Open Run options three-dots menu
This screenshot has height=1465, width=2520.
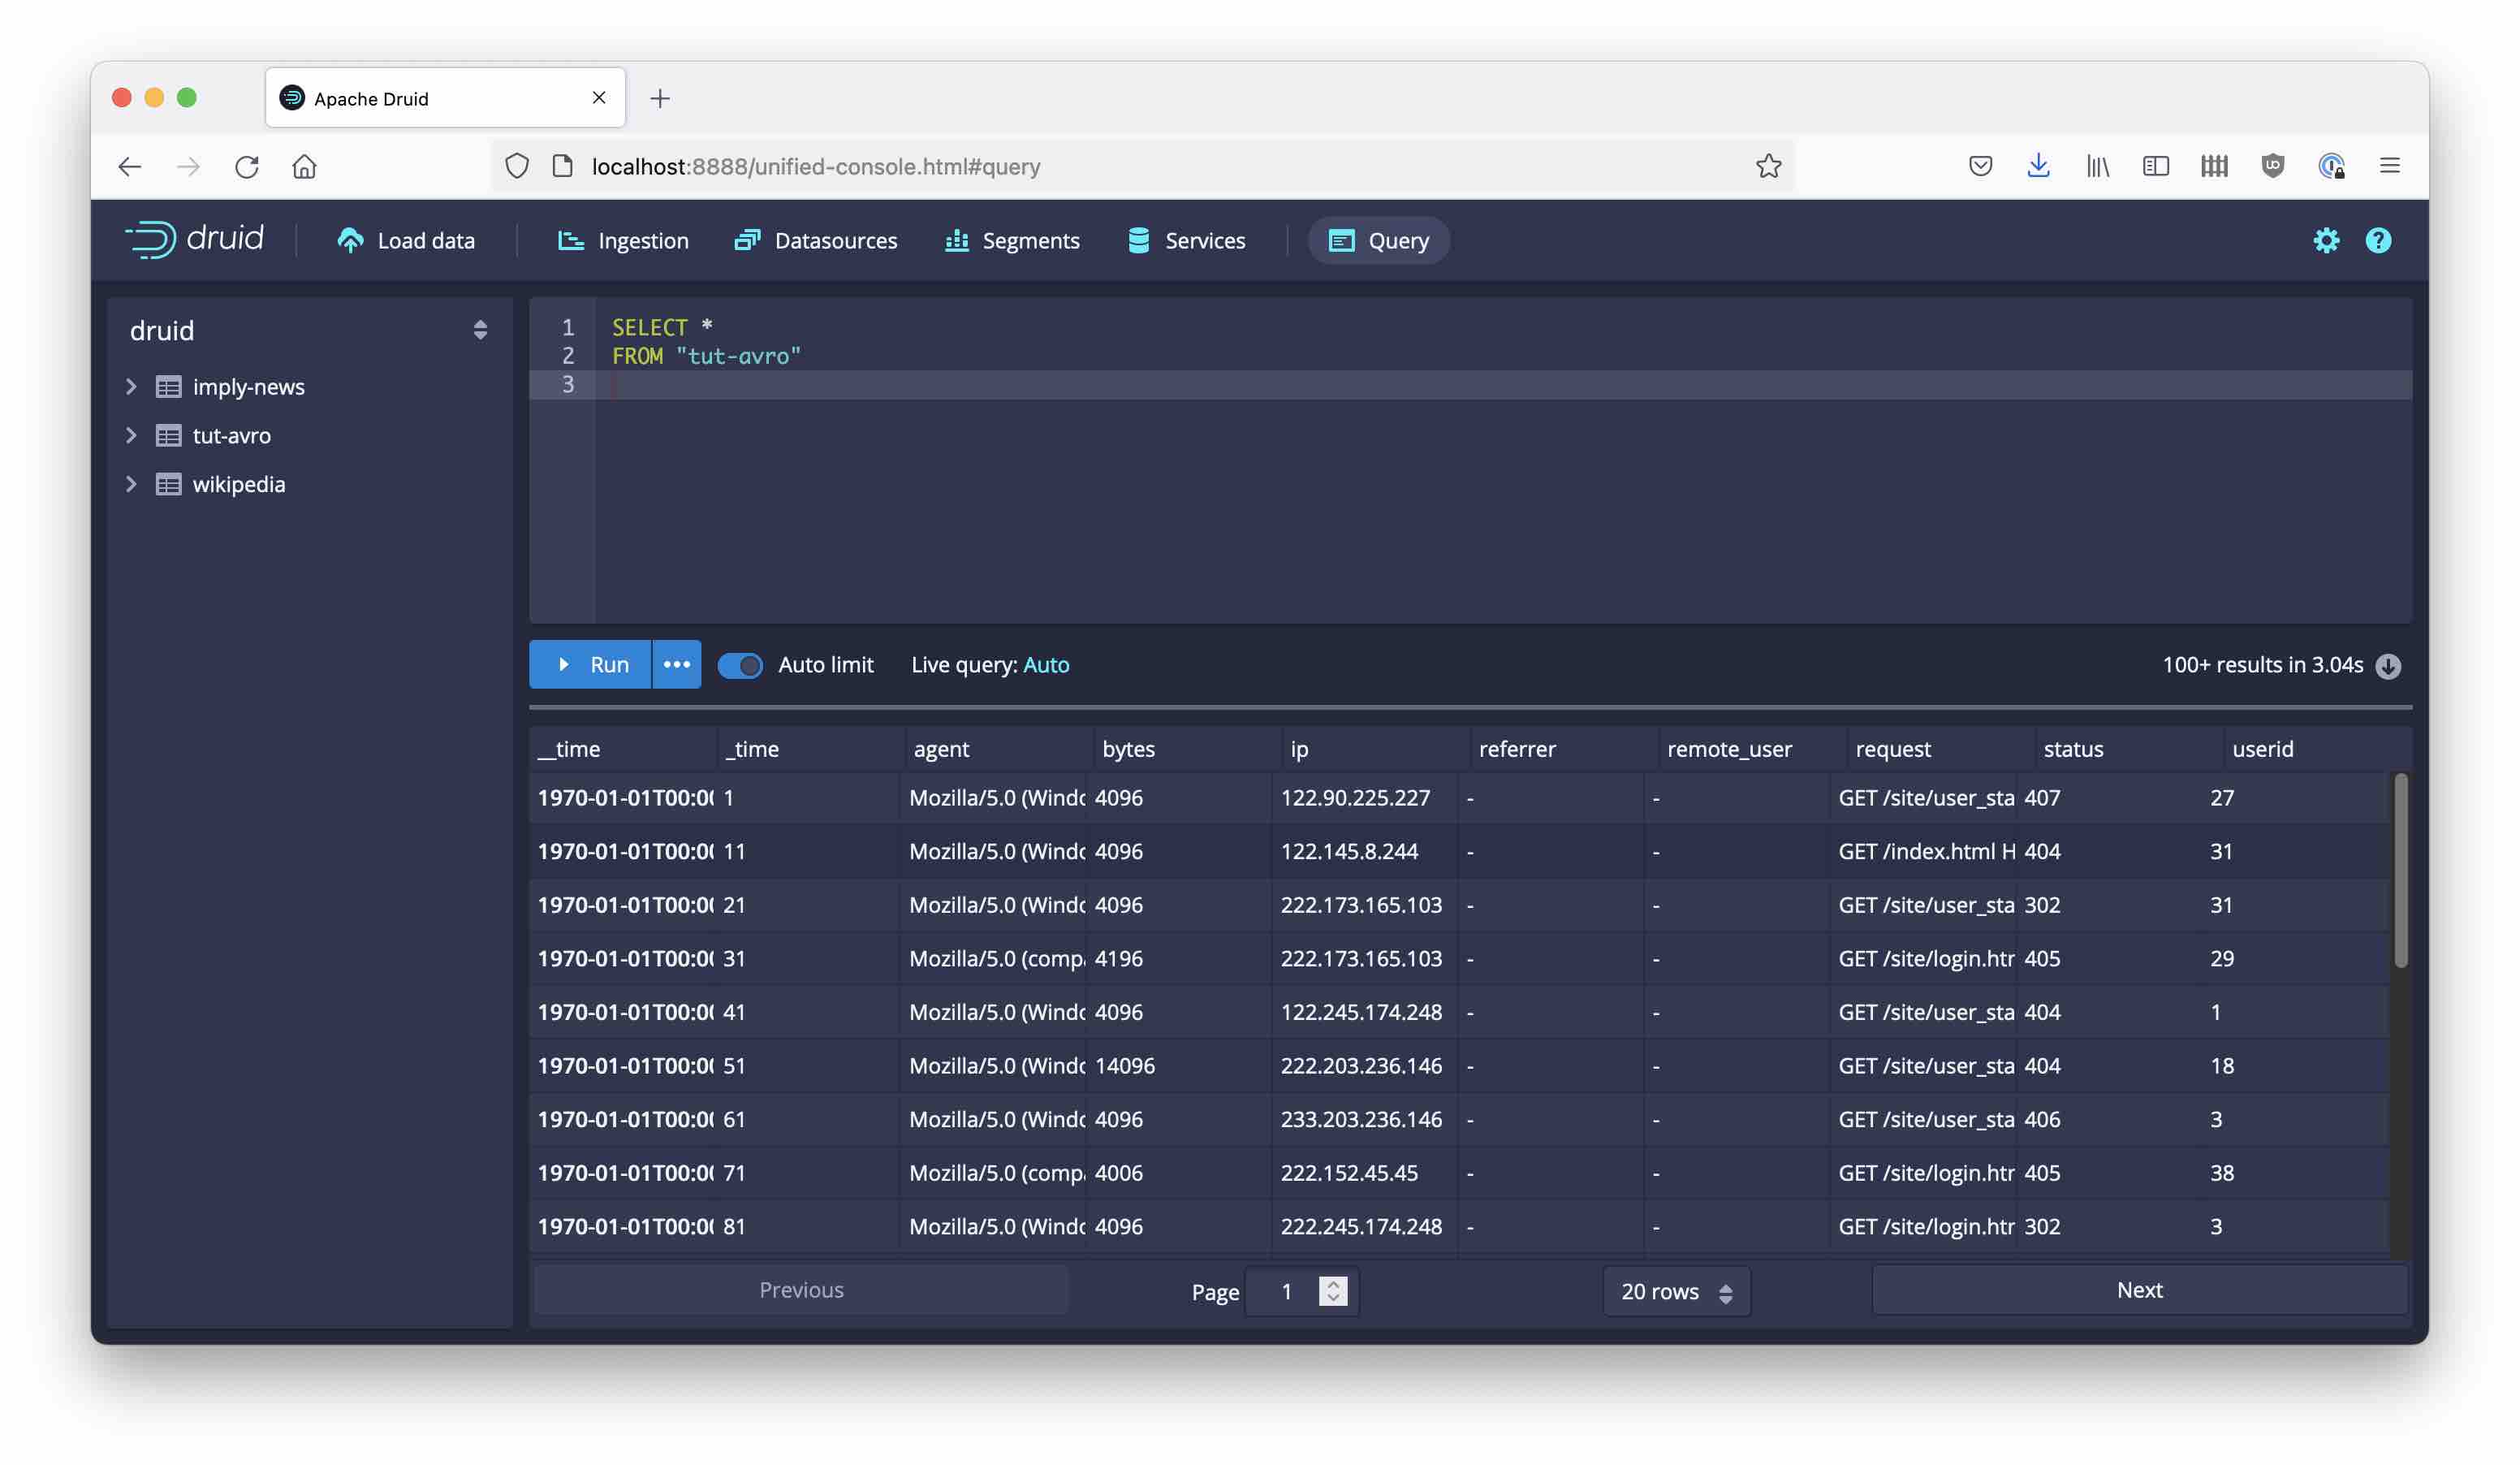click(676, 665)
